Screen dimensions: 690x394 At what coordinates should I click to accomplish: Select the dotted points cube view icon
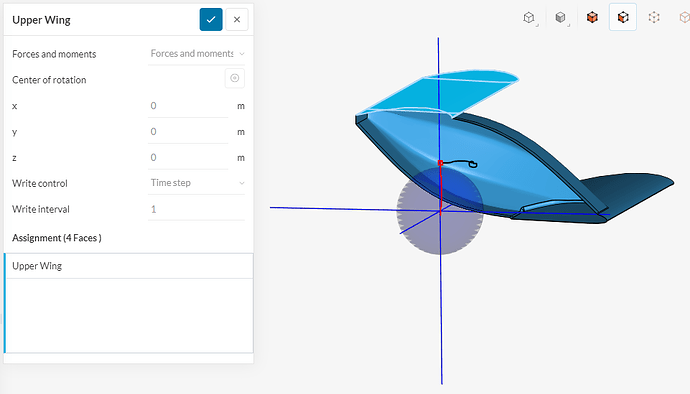[654, 17]
